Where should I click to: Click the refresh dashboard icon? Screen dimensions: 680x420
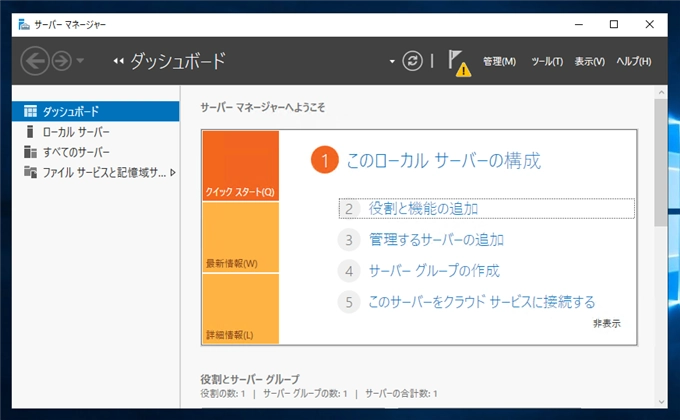412,61
